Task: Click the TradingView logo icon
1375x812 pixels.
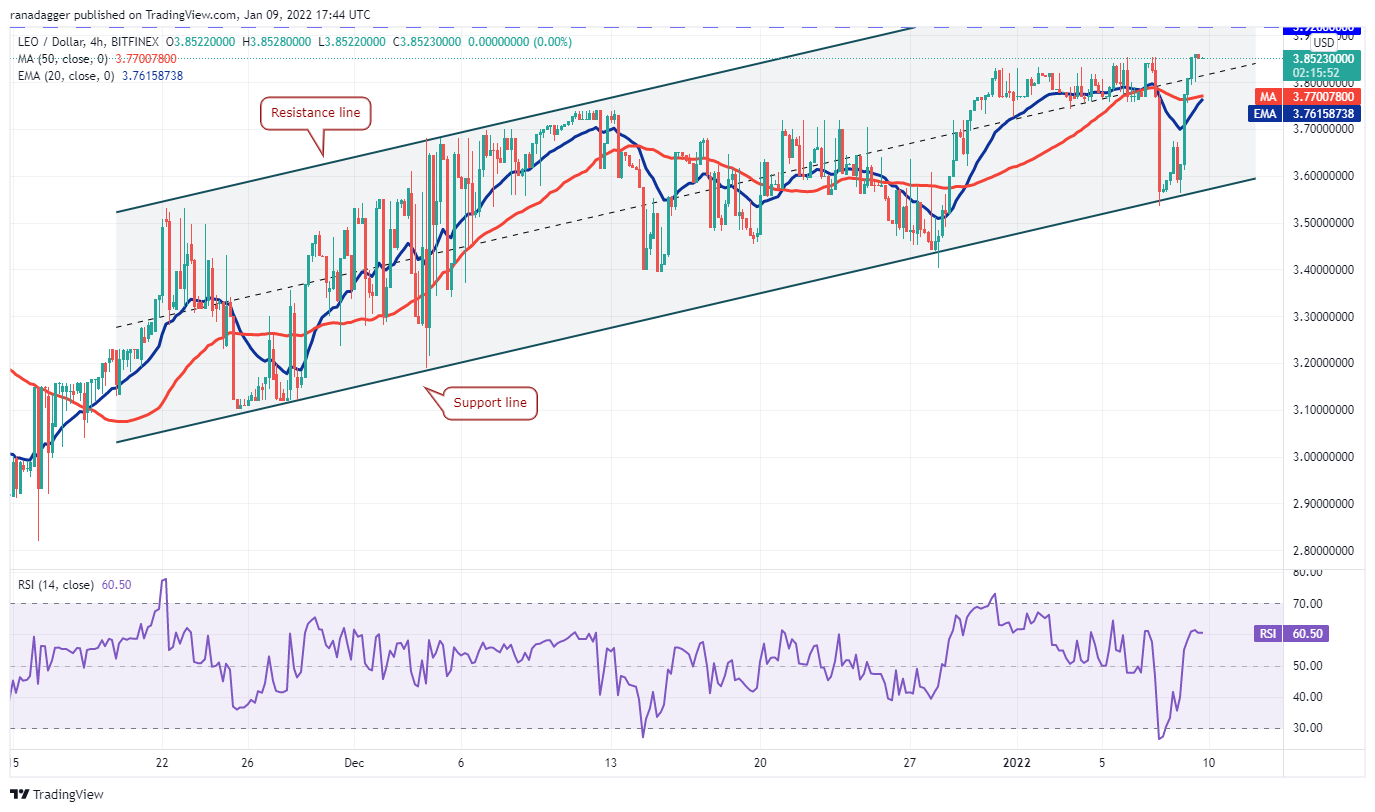Action: click(21, 794)
